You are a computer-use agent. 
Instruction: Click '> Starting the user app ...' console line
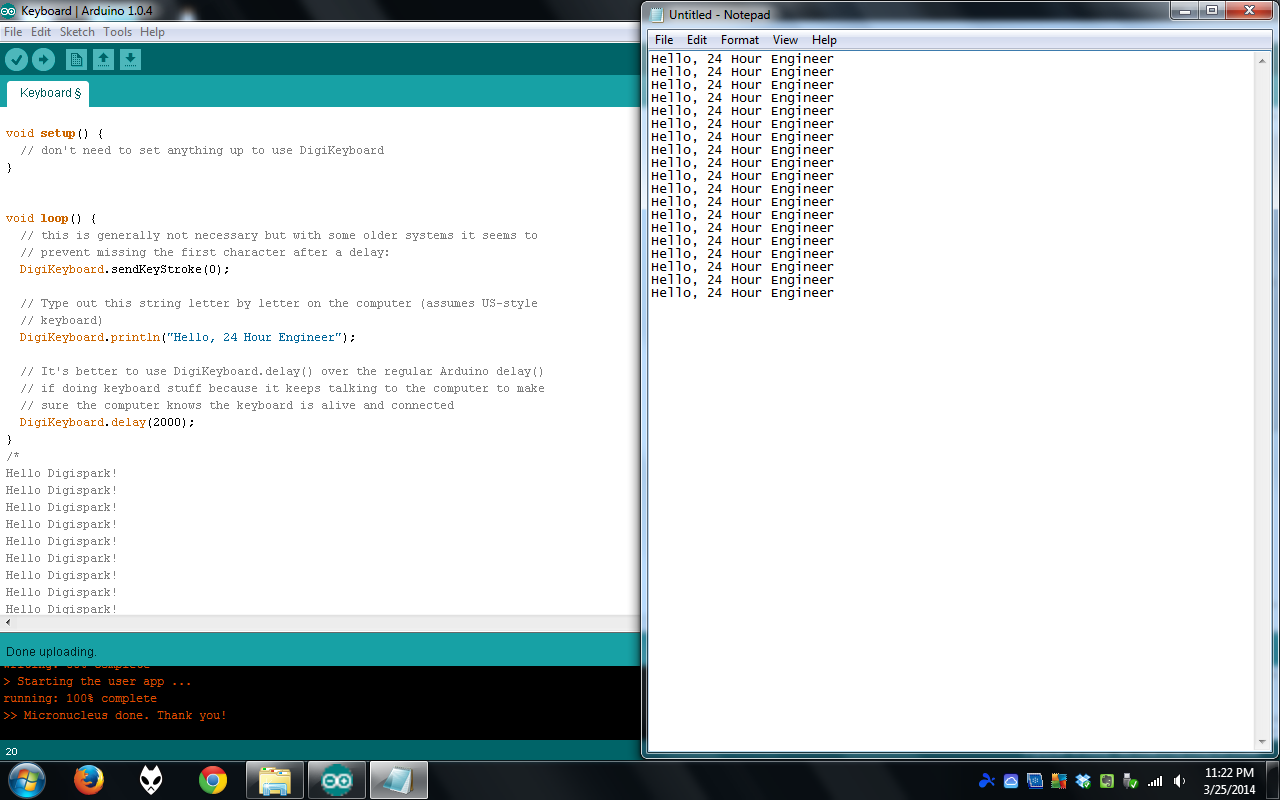point(97,681)
